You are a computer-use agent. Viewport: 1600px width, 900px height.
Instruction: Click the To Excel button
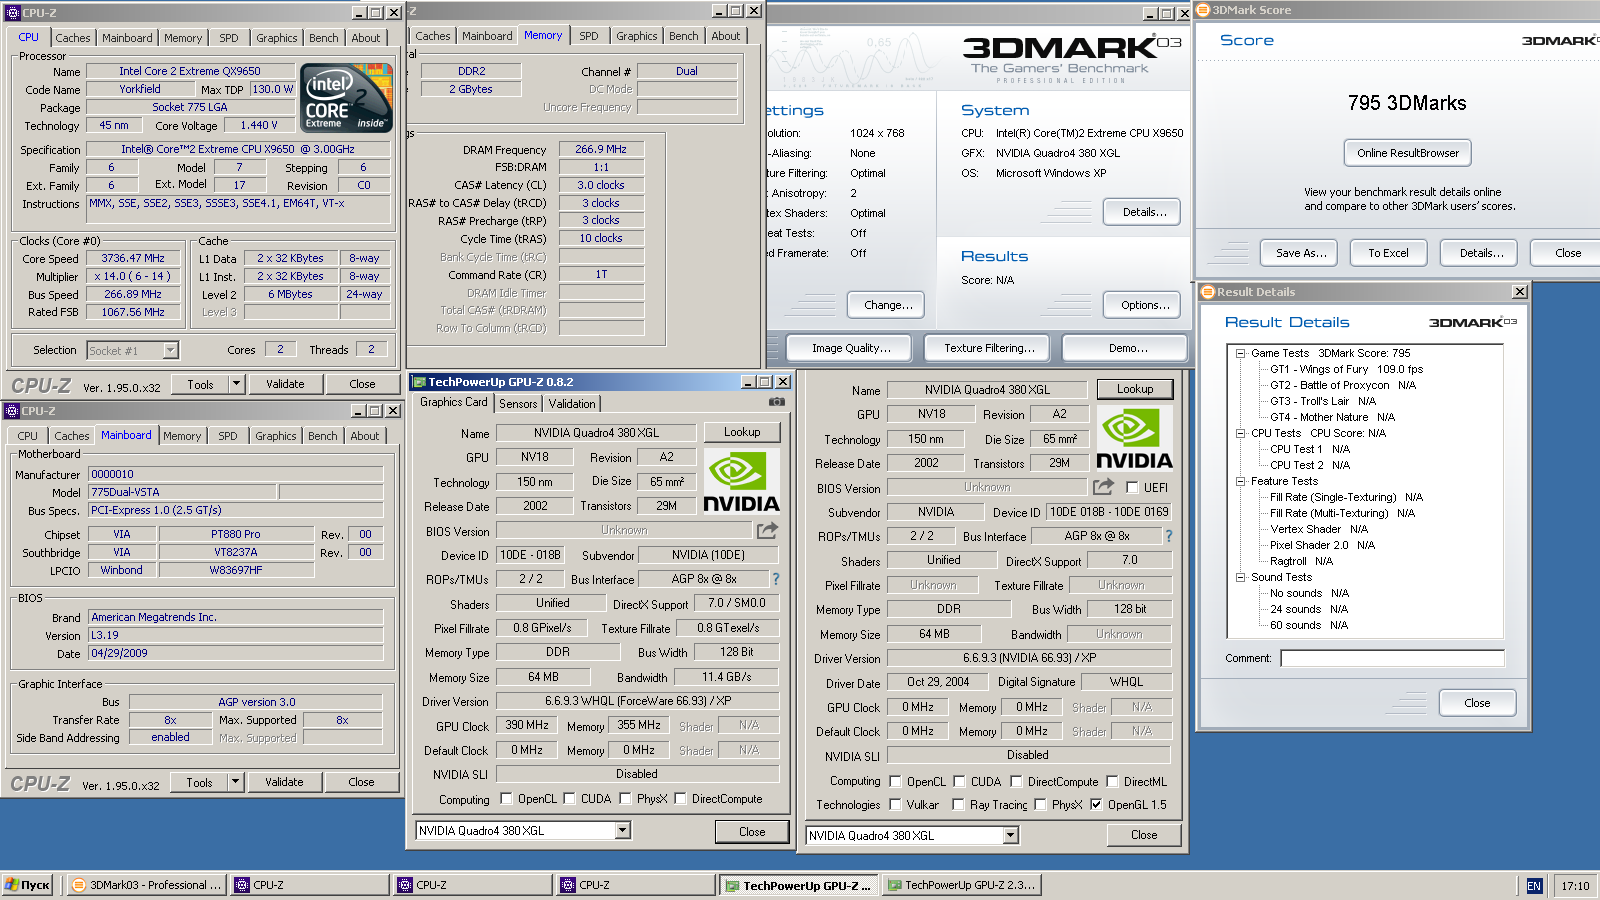click(1388, 253)
